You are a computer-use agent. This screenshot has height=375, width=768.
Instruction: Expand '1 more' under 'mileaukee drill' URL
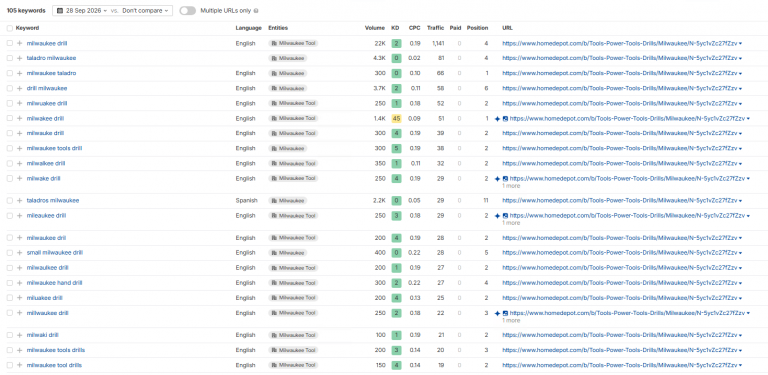(x=511, y=223)
